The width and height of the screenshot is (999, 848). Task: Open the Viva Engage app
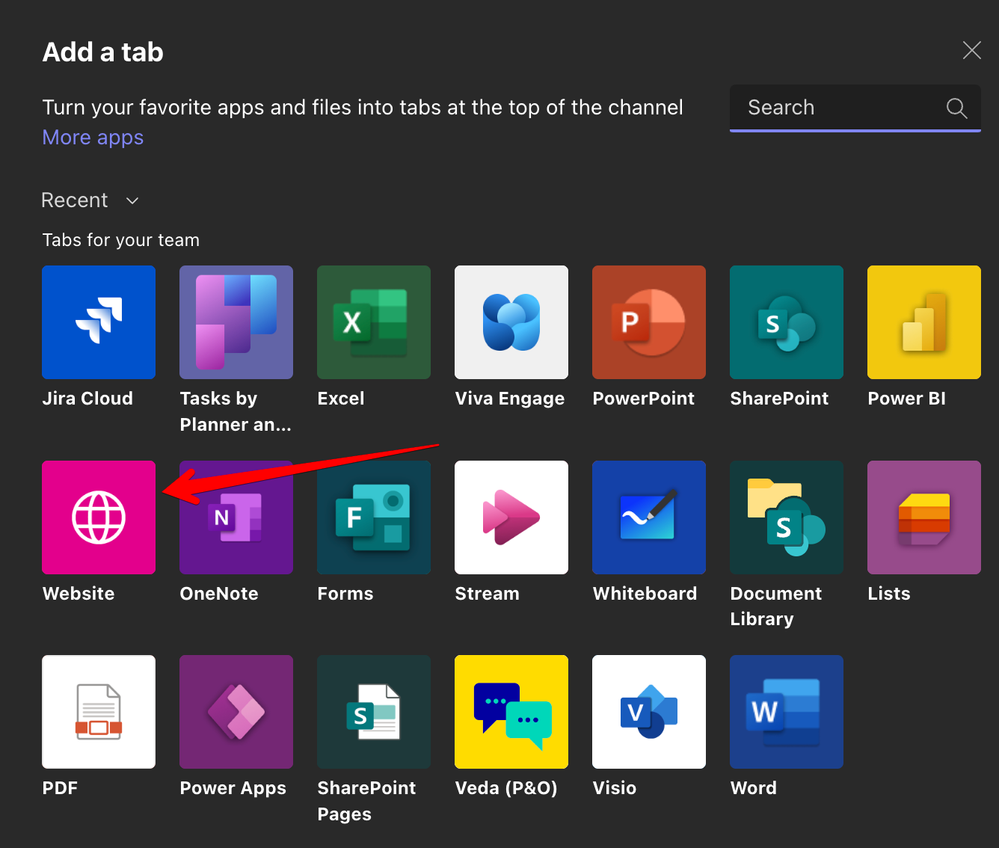click(512, 322)
